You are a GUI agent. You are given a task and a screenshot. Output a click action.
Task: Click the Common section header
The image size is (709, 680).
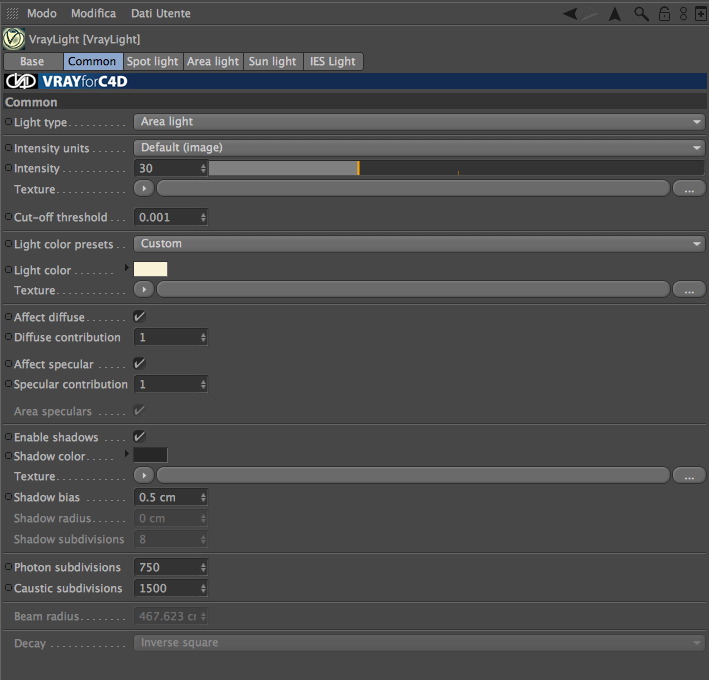click(355, 102)
